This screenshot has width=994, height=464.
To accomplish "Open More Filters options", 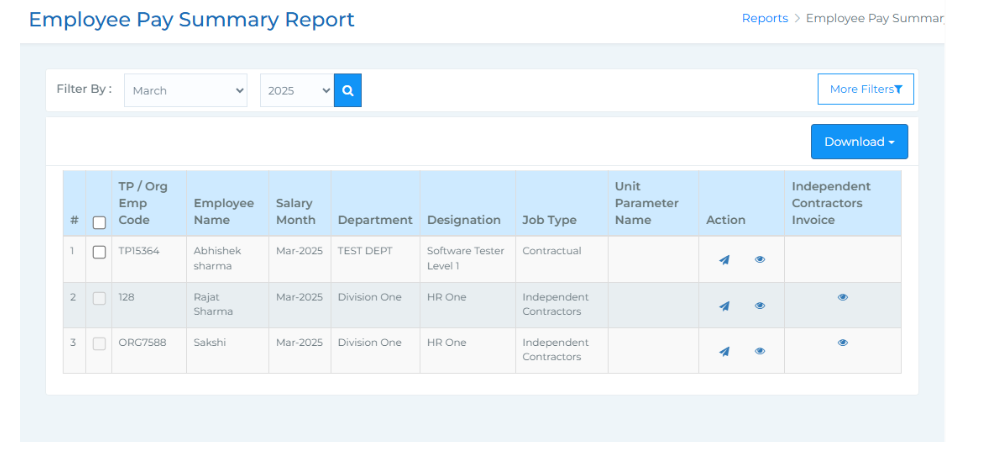I will (865, 89).
